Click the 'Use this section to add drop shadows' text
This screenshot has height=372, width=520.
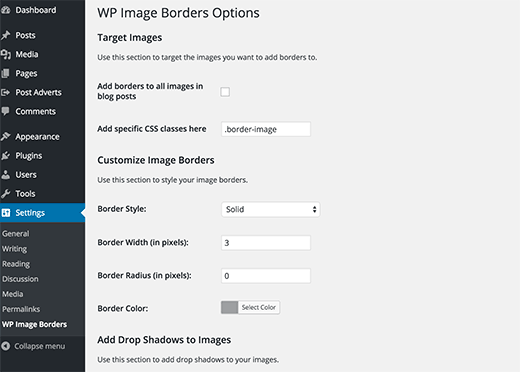188,360
